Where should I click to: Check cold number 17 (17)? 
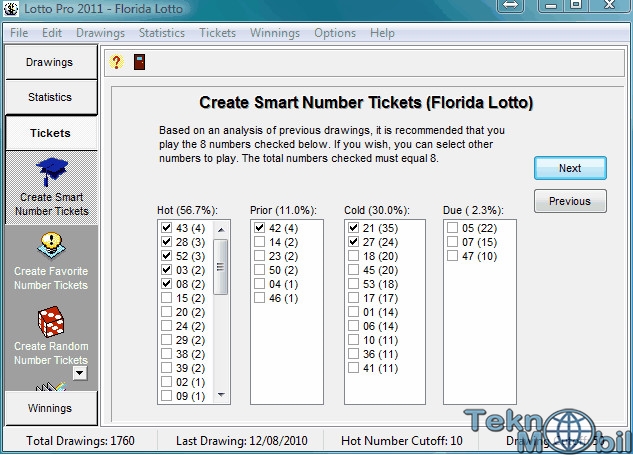tap(353, 298)
